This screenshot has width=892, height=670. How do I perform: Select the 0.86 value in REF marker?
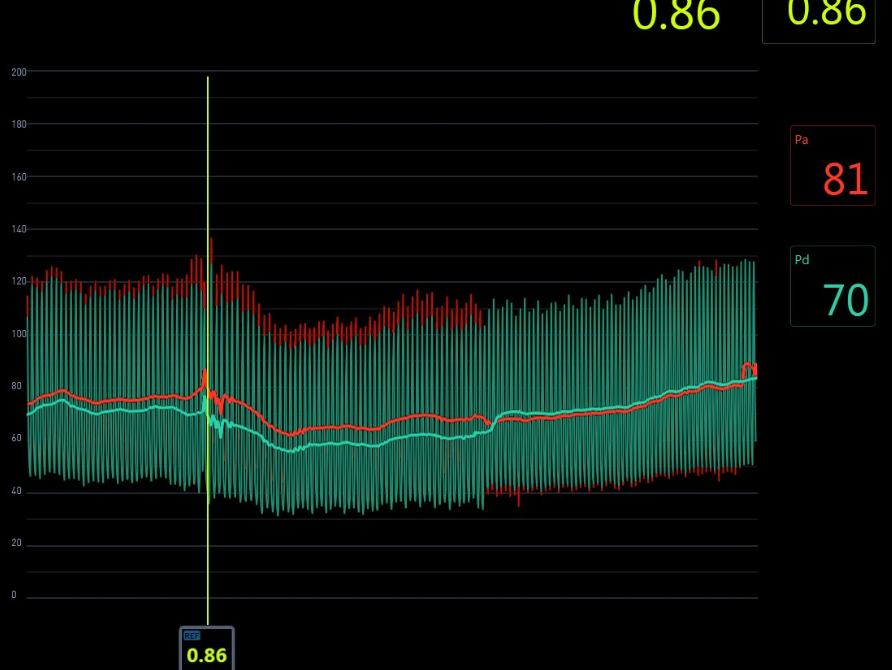click(x=207, y=656)
